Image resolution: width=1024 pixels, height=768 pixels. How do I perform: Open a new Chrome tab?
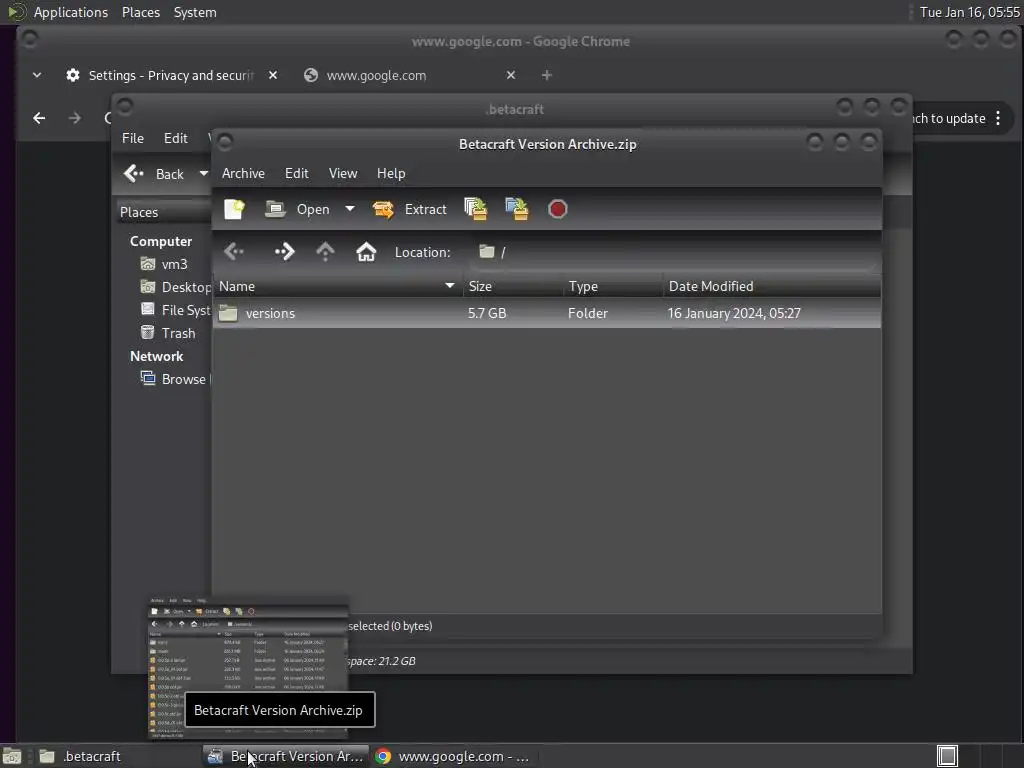coord(547,75)
